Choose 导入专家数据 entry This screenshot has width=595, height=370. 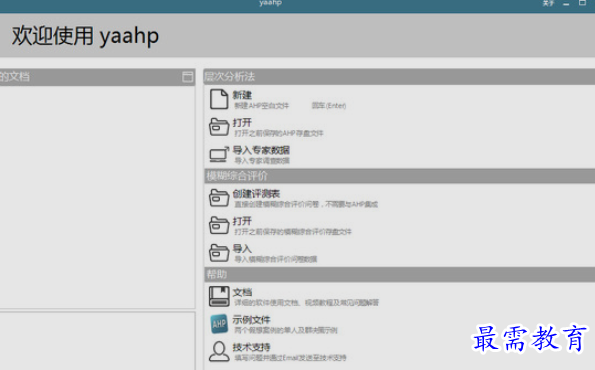coord(261,150)
